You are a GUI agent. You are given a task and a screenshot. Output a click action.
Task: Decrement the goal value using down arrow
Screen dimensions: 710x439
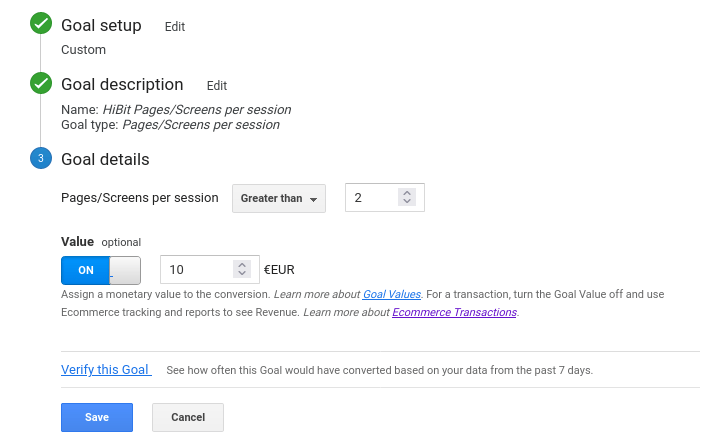coord(242,273)
